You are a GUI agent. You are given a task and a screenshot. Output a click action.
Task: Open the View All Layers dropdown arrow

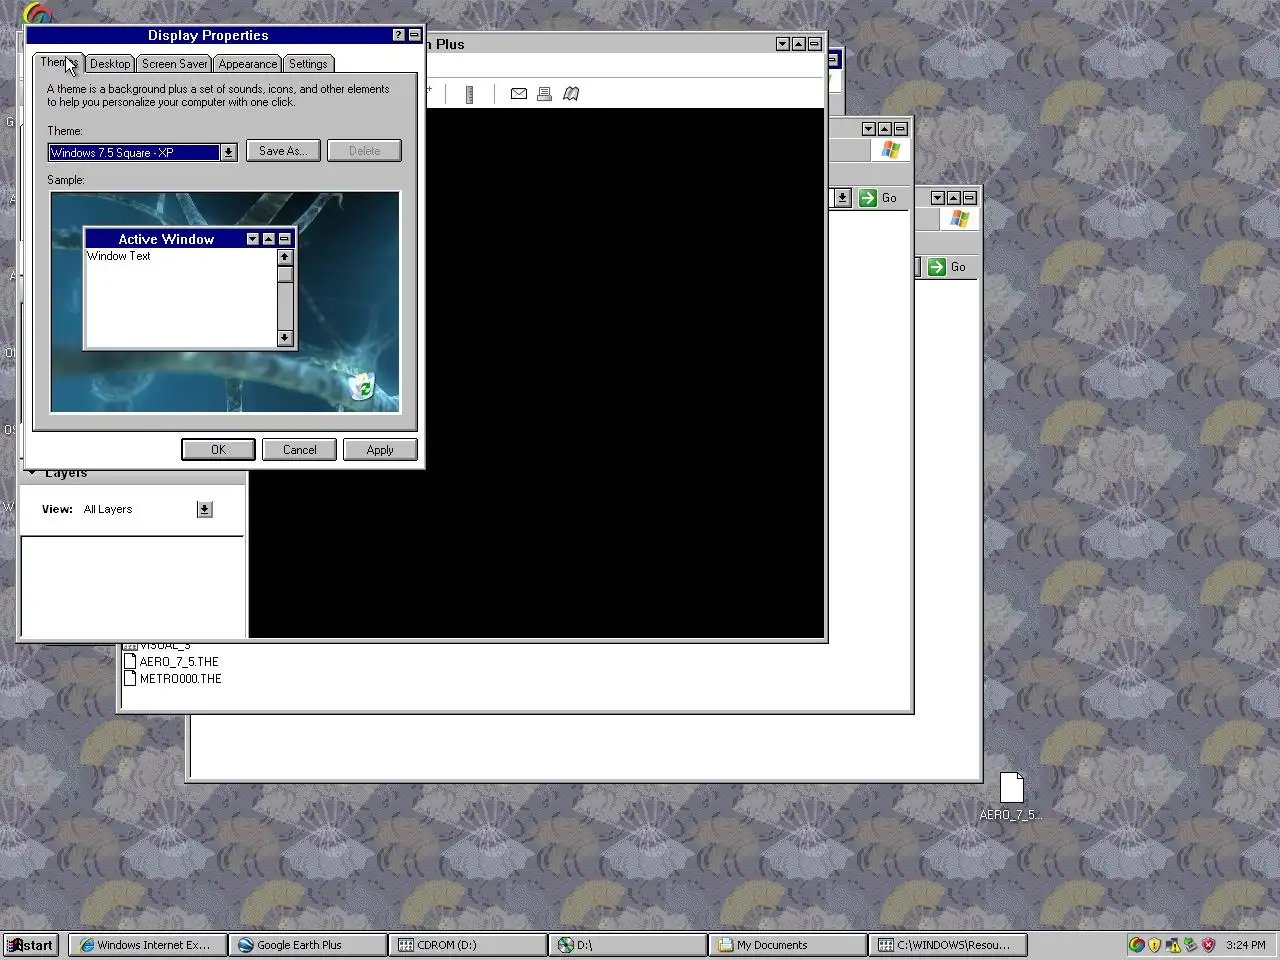[x=204, y=510]
